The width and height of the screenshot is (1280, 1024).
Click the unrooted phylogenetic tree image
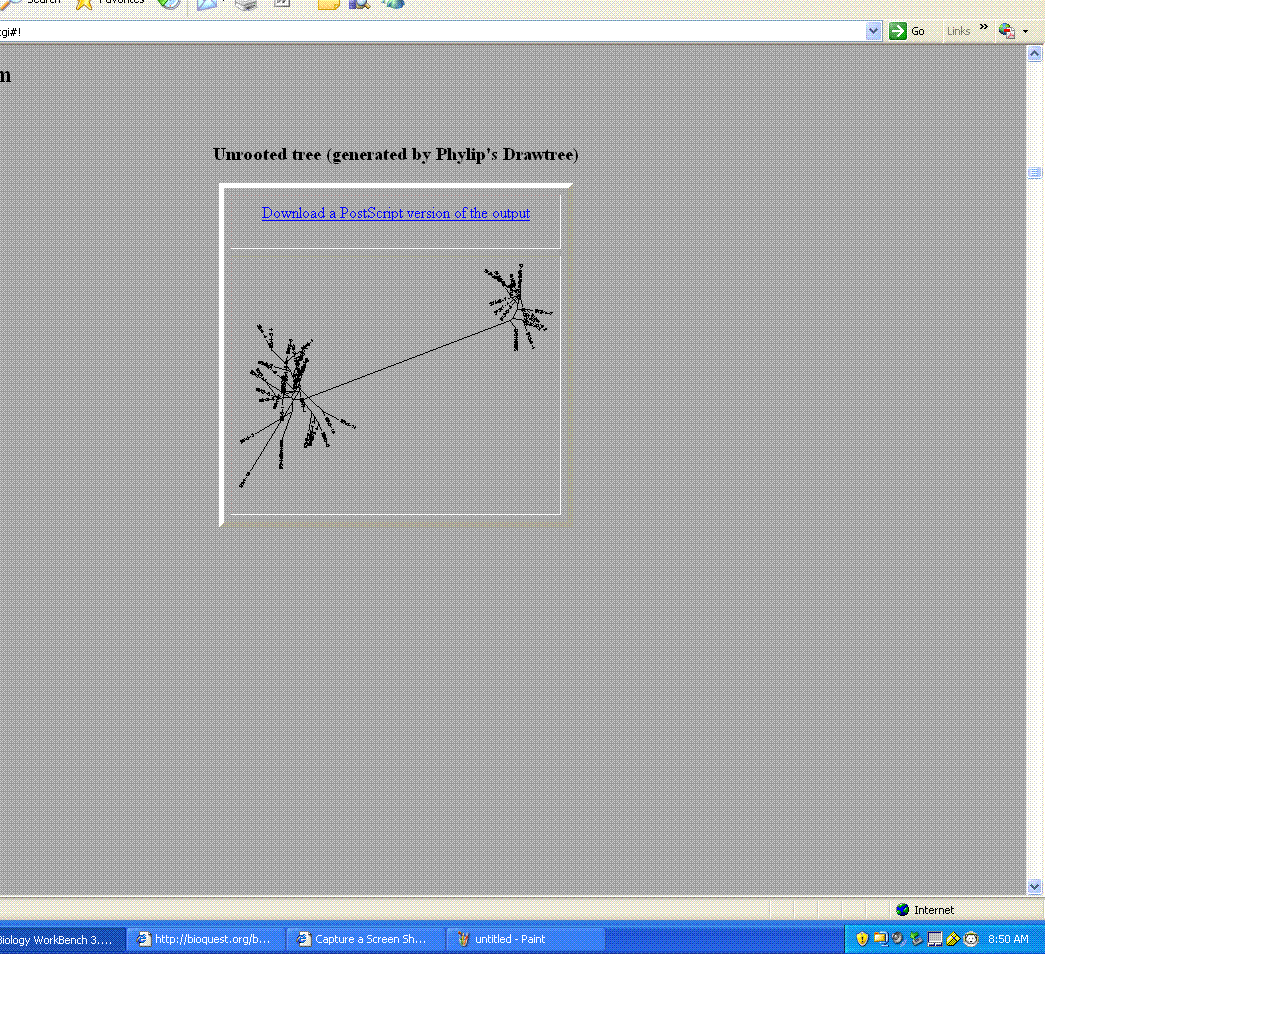396,385
